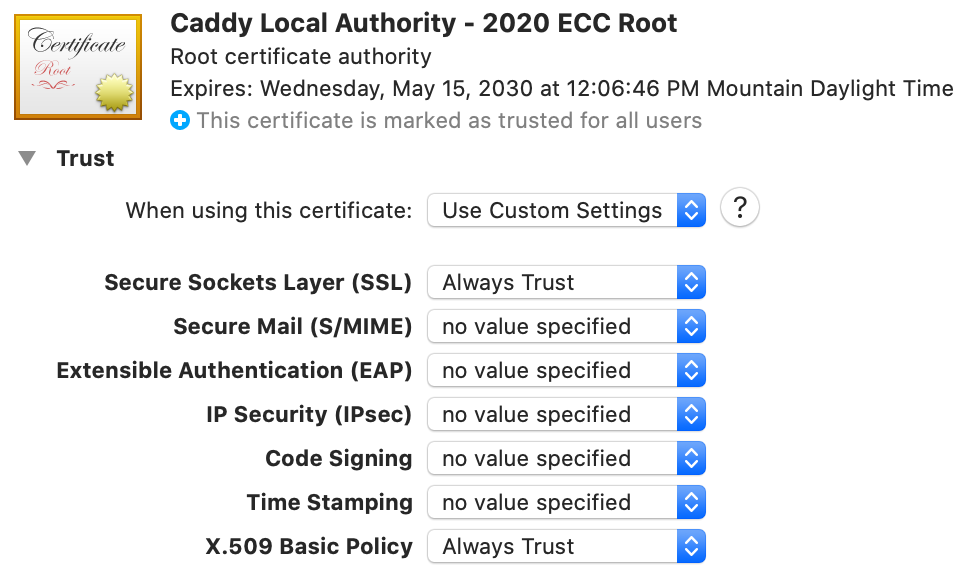Image resolution: width=978 pixels, height=580 pixels.
Task: Collapse the Trust section disclosure triangle
Action: click(x=26, y=157)
